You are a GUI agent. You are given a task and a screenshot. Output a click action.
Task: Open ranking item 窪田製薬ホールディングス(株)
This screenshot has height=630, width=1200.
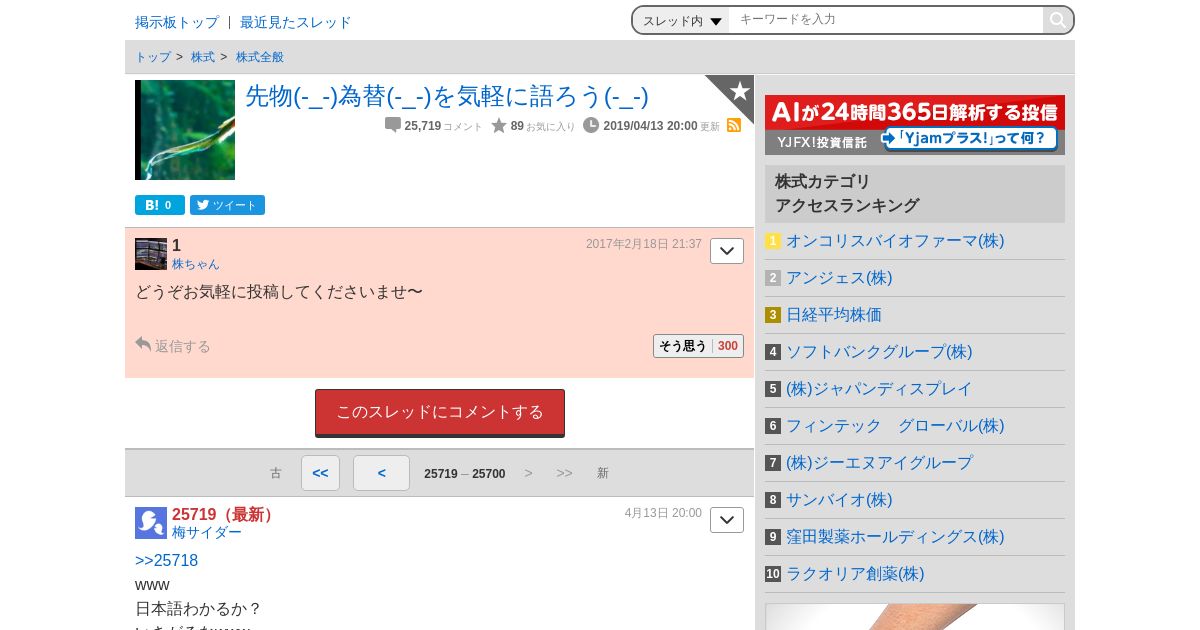click(x=895, y=537)
